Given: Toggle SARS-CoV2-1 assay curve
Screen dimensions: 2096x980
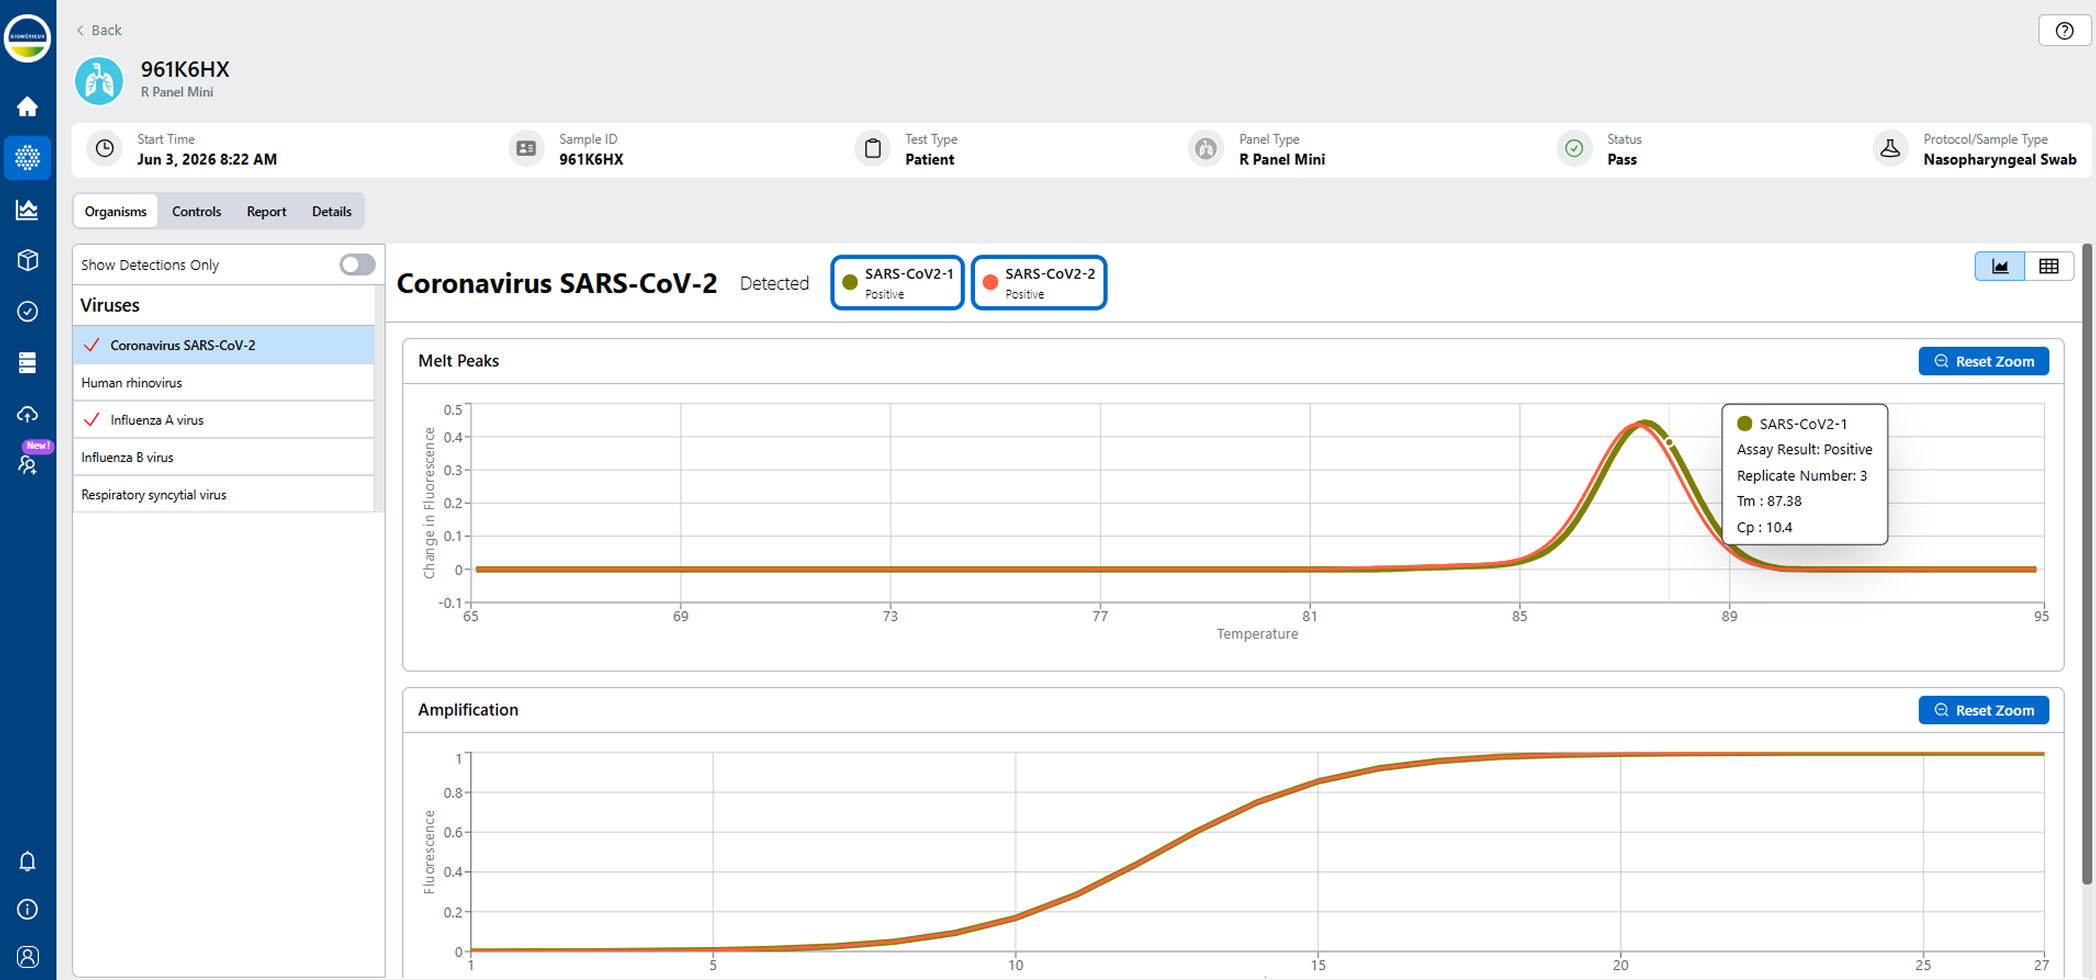Looking at the screenshot, I should tap(897, 283).
